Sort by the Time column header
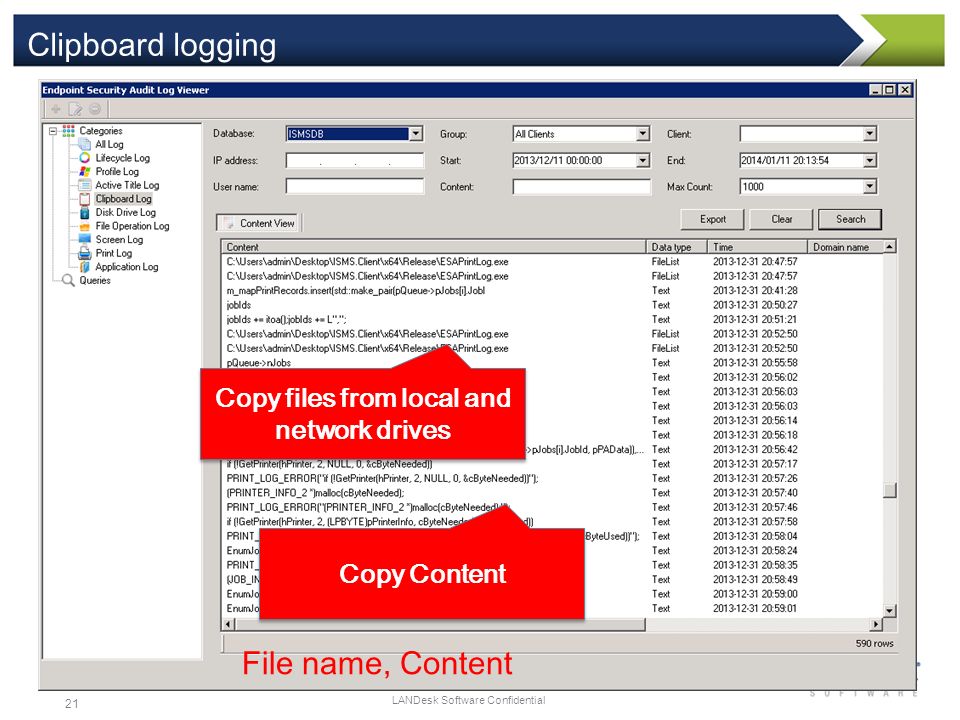 [757, 247]
